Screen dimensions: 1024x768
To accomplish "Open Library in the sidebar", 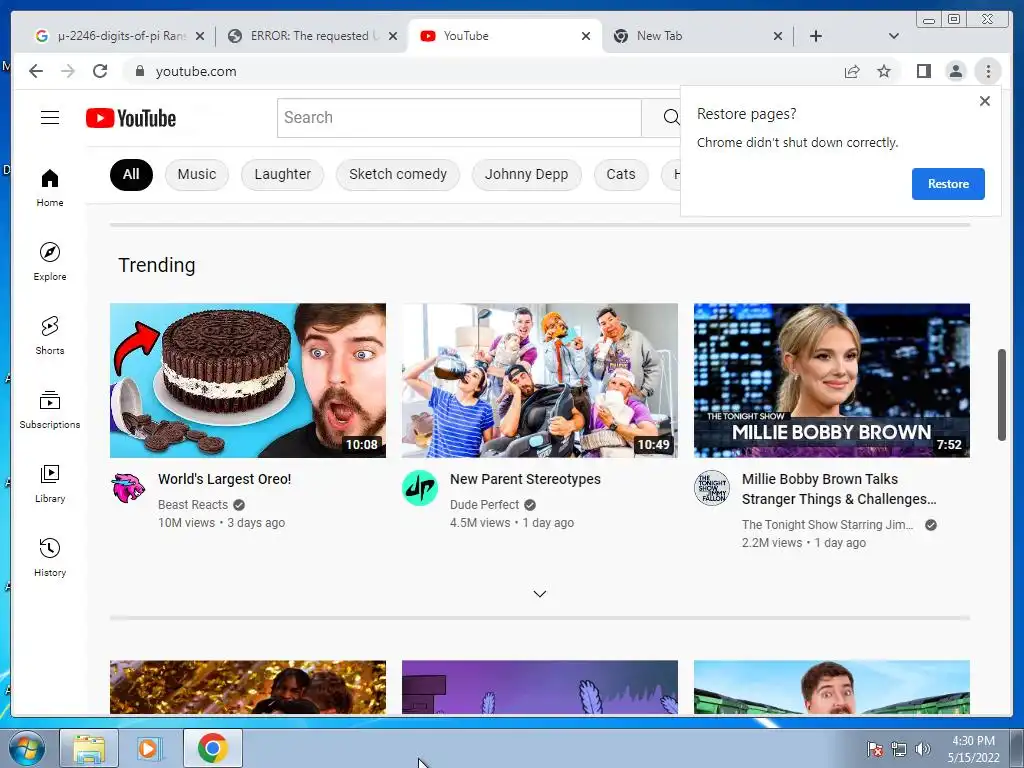I will pos(50,483).
